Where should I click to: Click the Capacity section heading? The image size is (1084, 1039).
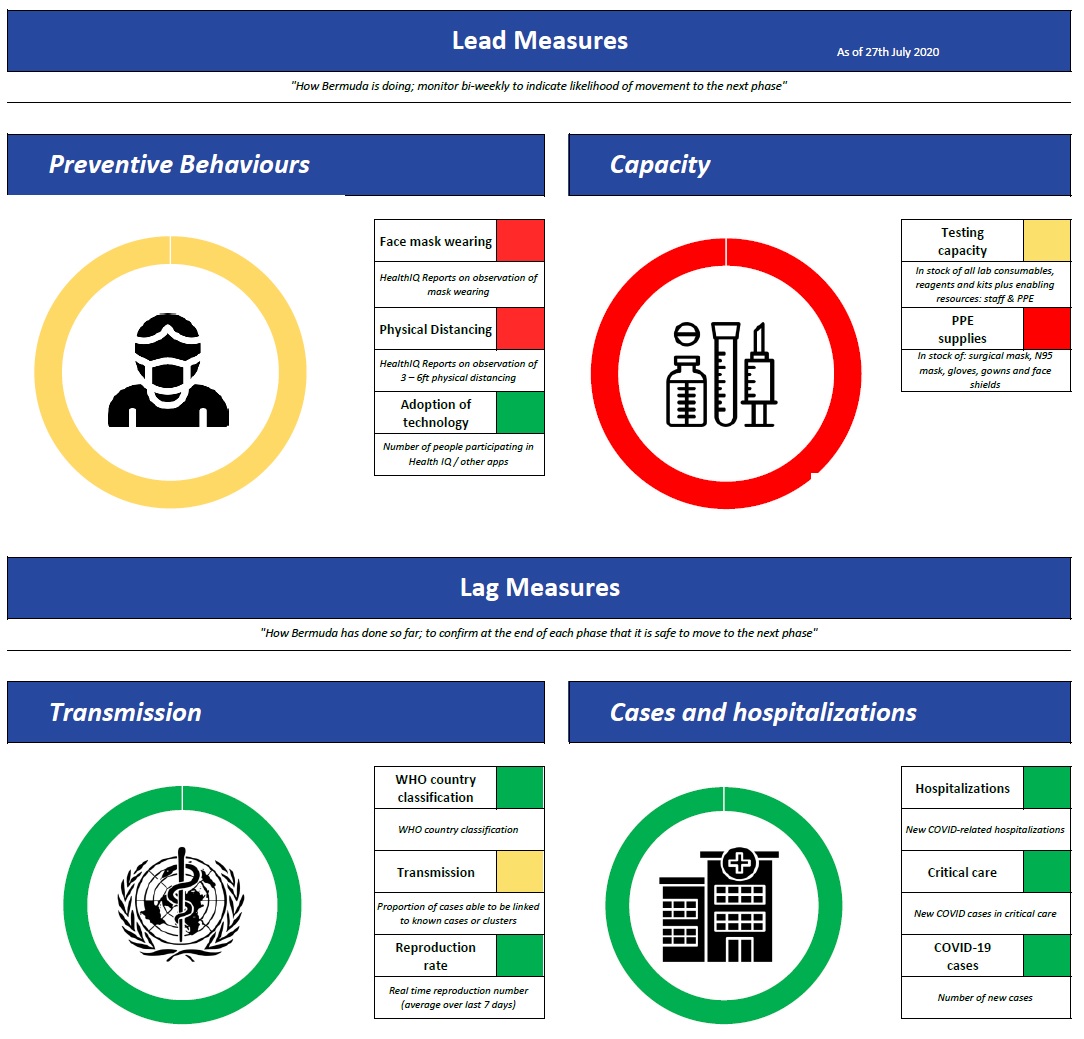tap(660, 165)
